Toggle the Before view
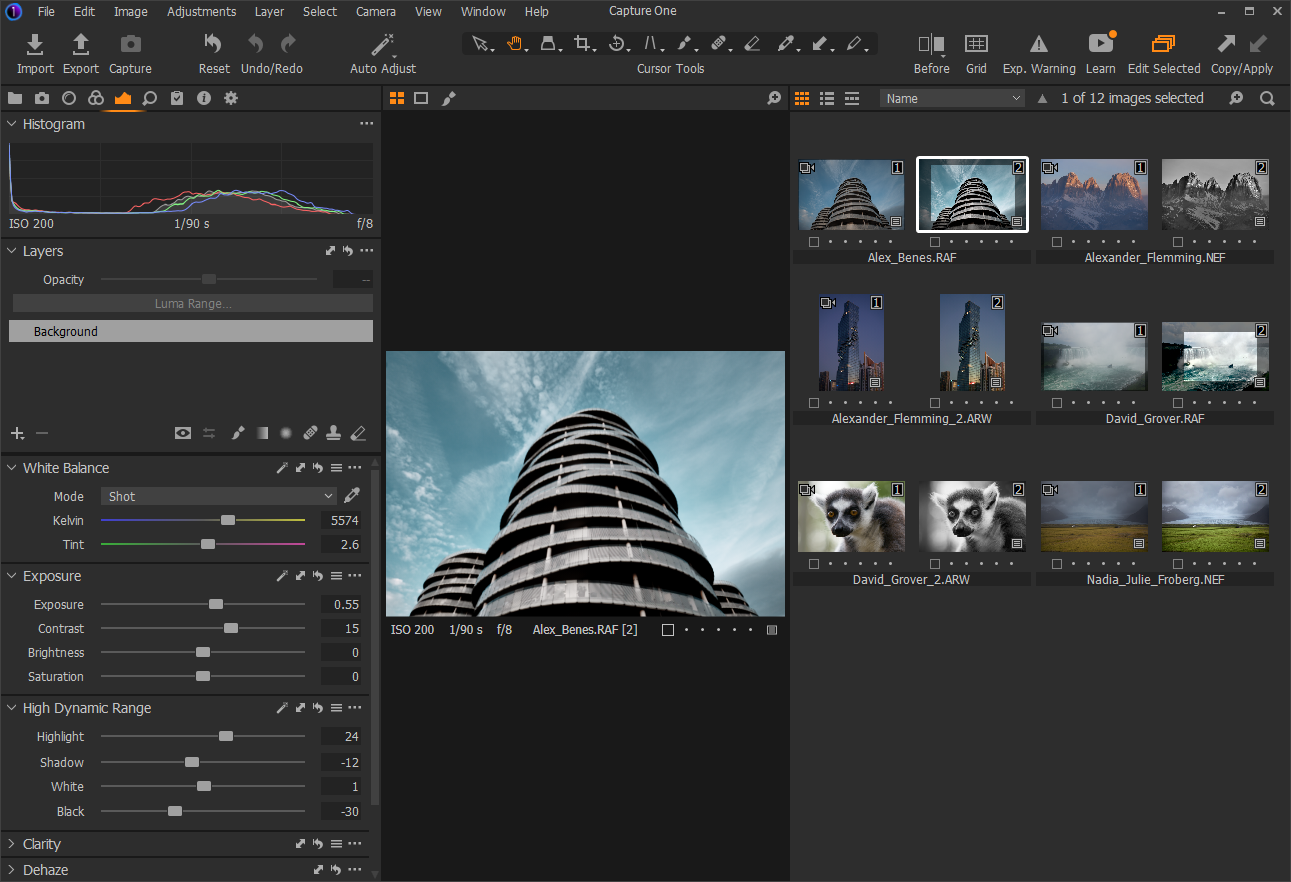 point(931,44)
